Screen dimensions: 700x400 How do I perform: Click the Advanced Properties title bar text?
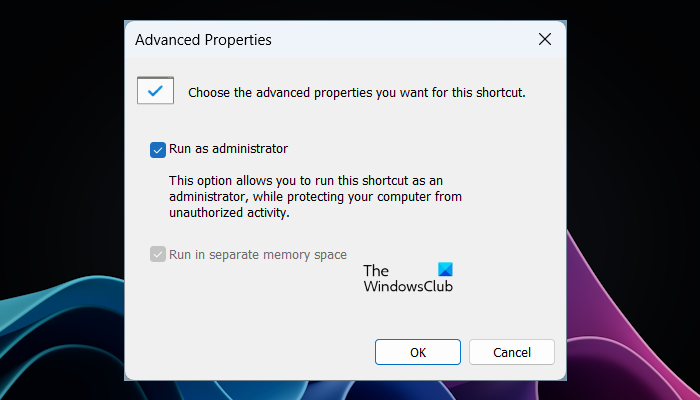pyautogui.click(x=203, y=40)
